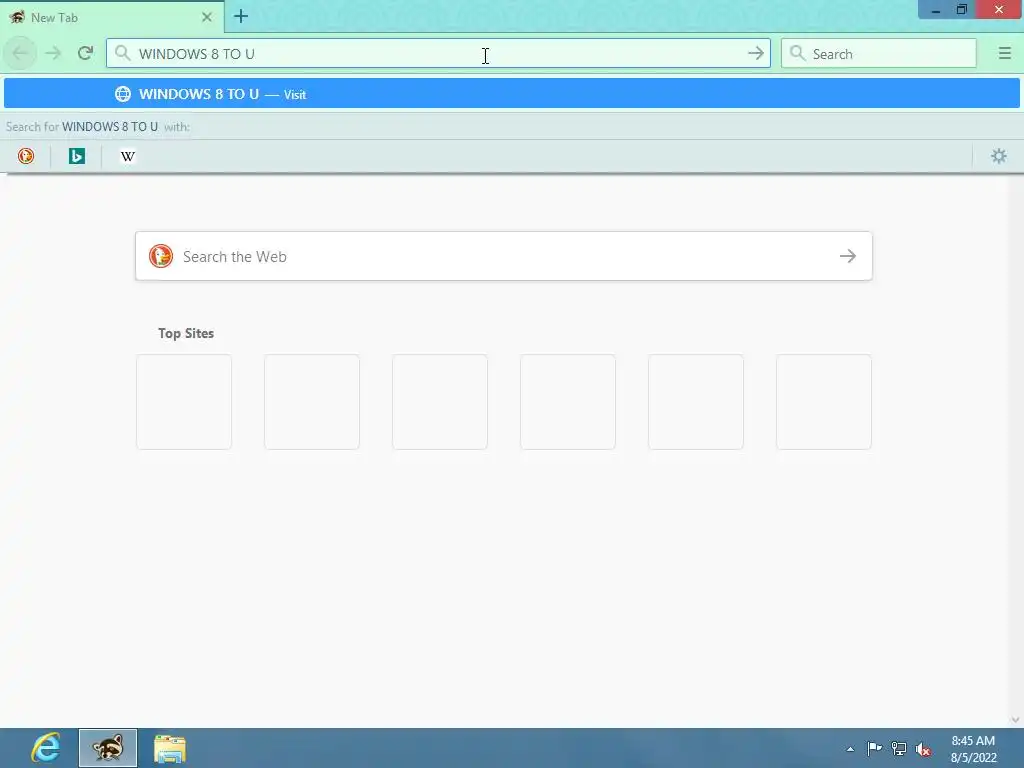
Task: Select the New Tab tab
Action: (x=112, y=18)
